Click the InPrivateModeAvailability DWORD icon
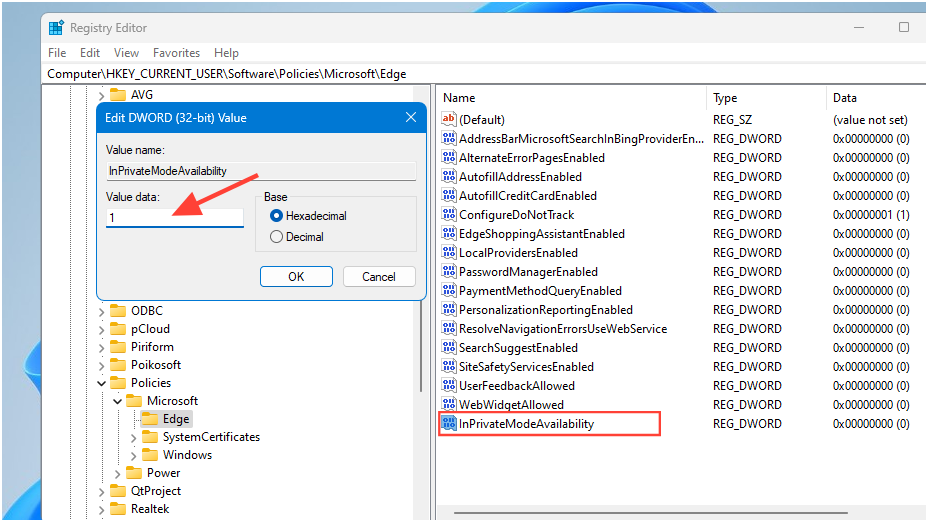Image resolution: width=927 pixels, height=521 pixels. coord(449,423)
